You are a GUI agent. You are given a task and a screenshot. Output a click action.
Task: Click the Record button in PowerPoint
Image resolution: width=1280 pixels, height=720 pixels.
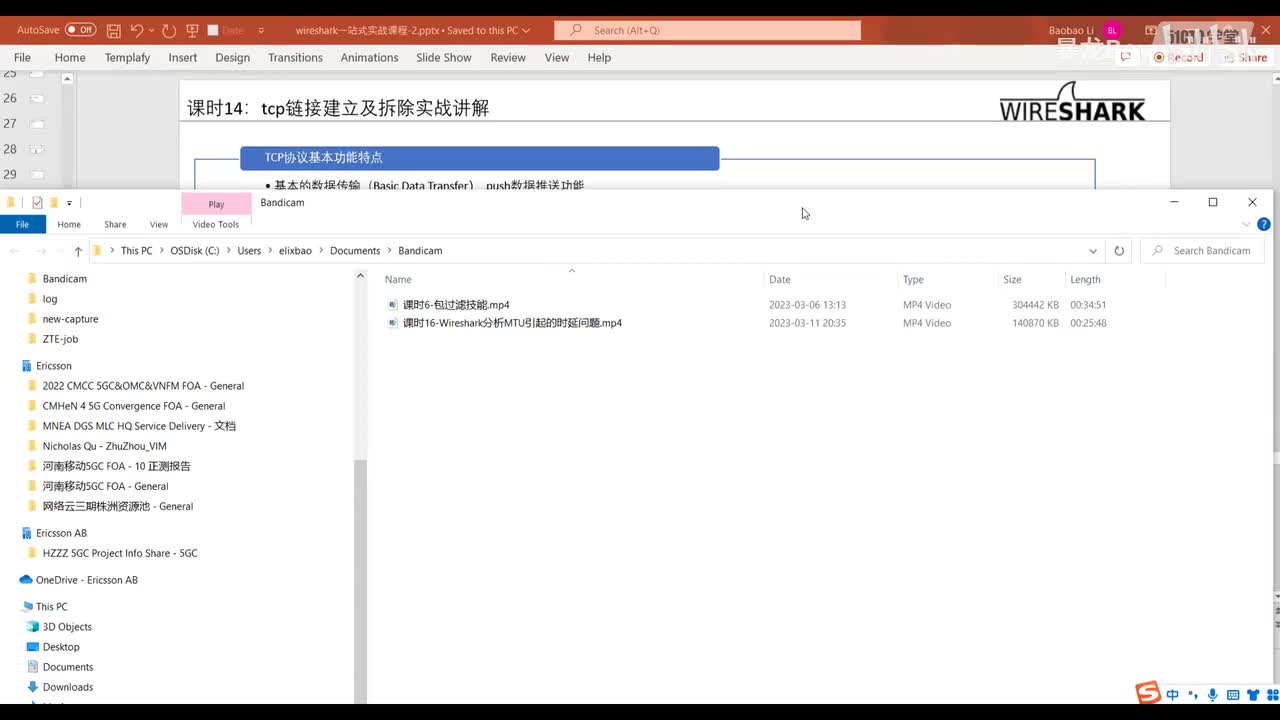[x=1180, y=57]
